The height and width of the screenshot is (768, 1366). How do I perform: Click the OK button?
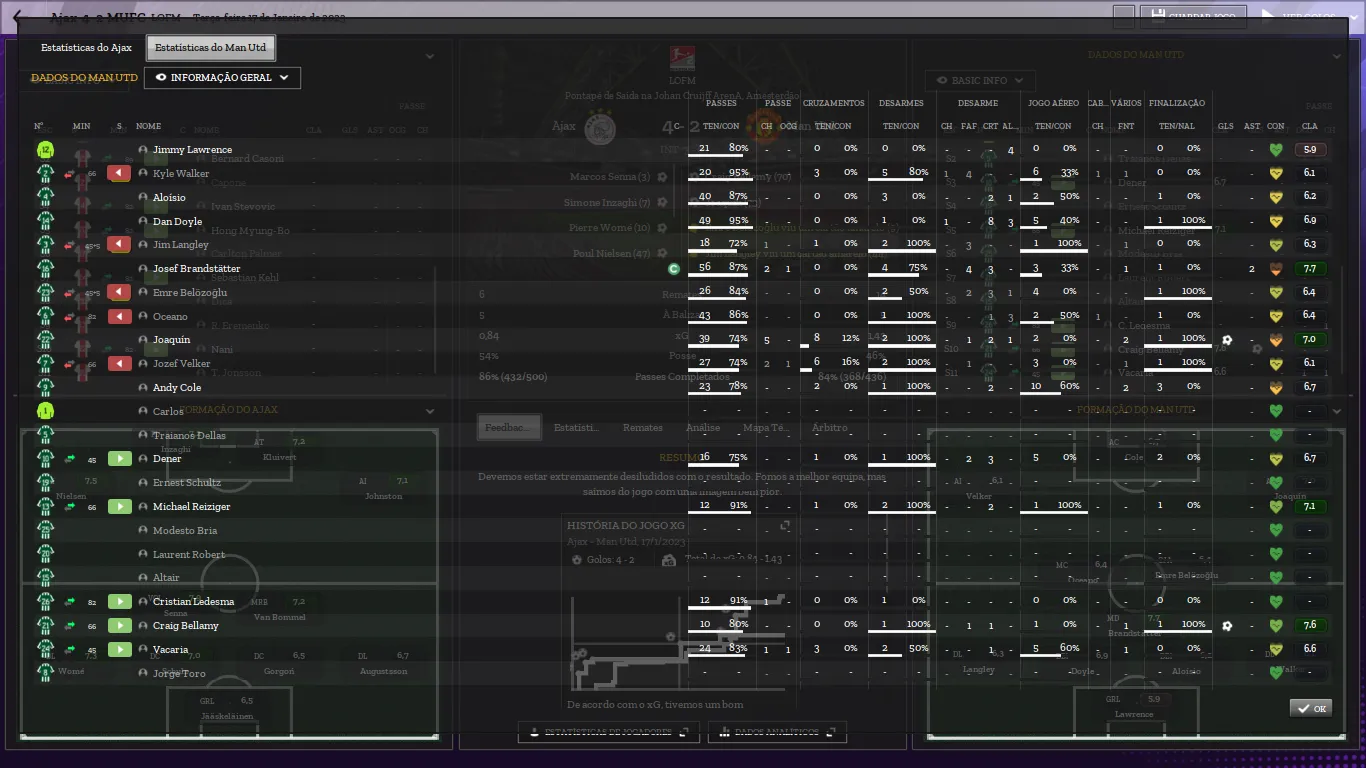(x=1310, y=708)
